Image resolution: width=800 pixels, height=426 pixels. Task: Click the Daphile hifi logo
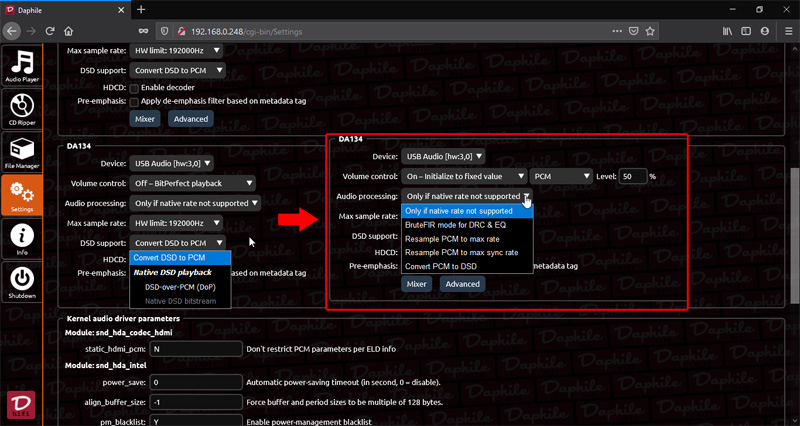tap(21, 405)
